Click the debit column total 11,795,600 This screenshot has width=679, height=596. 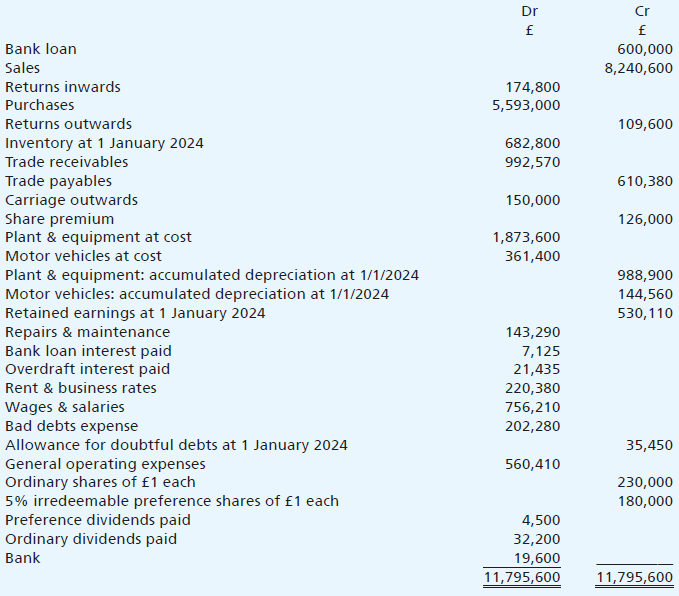(x=522, y=578)
